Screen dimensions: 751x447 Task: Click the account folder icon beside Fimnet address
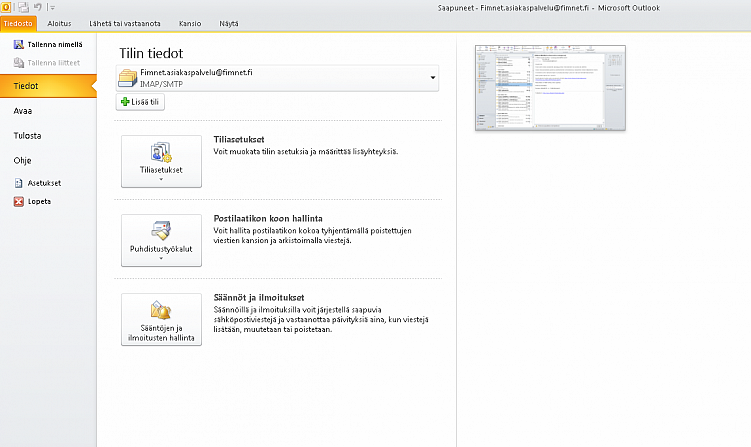[x=128, y=78]
